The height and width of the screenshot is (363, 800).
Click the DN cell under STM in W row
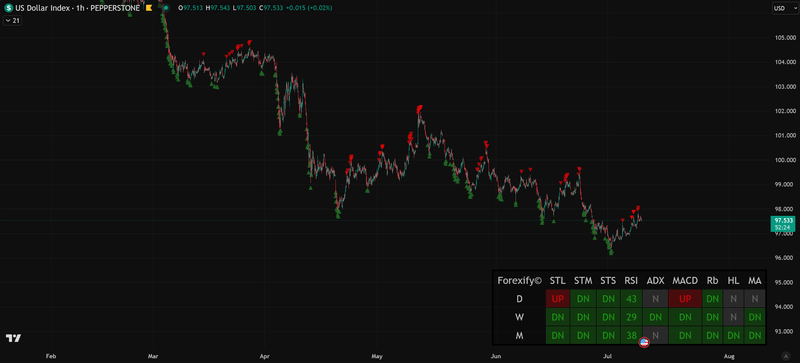(583, 317)
